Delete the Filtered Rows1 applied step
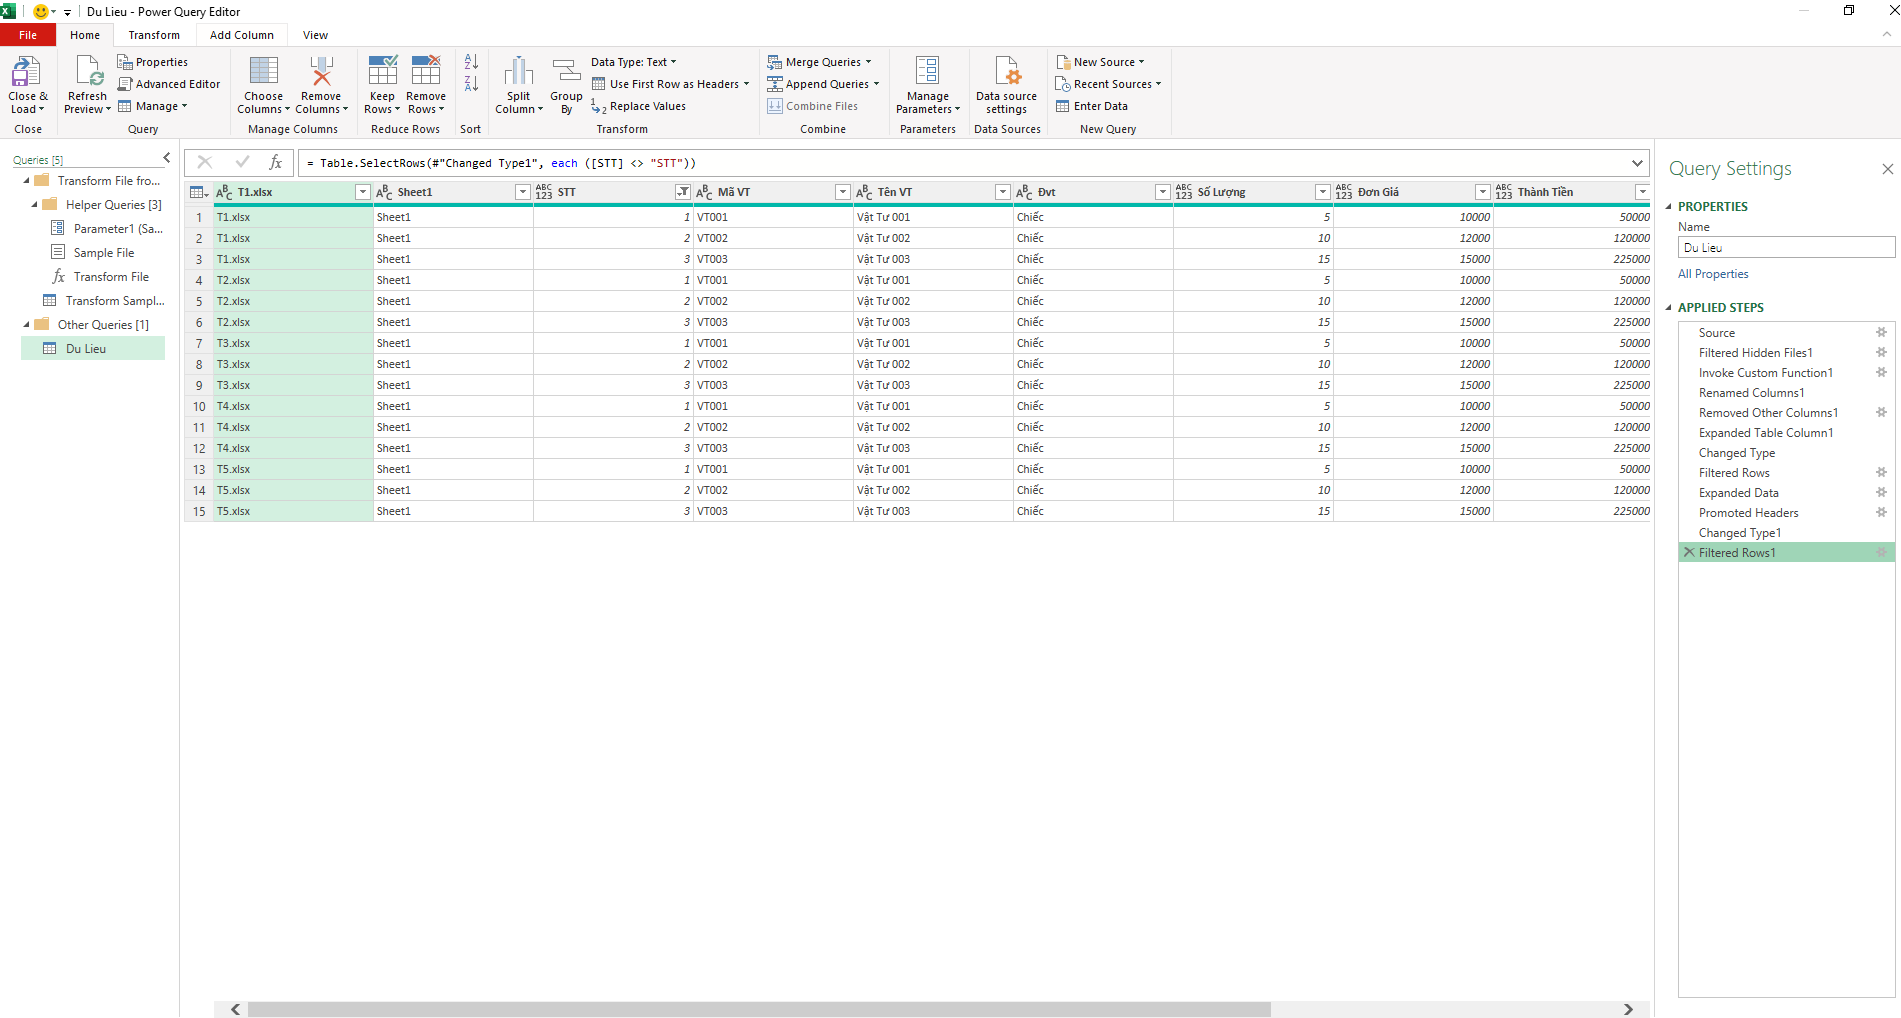The image size is (1901, 1018). (1689, 552)
